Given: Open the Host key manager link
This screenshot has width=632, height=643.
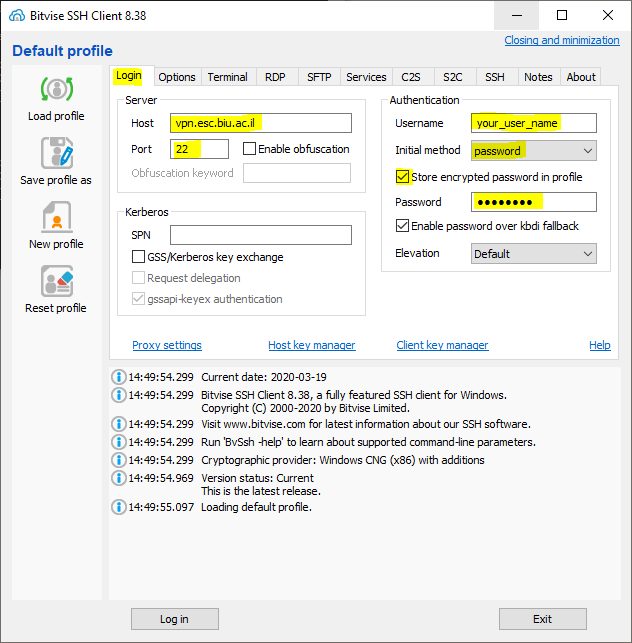Looking at the screenshot, I should 312,345.
